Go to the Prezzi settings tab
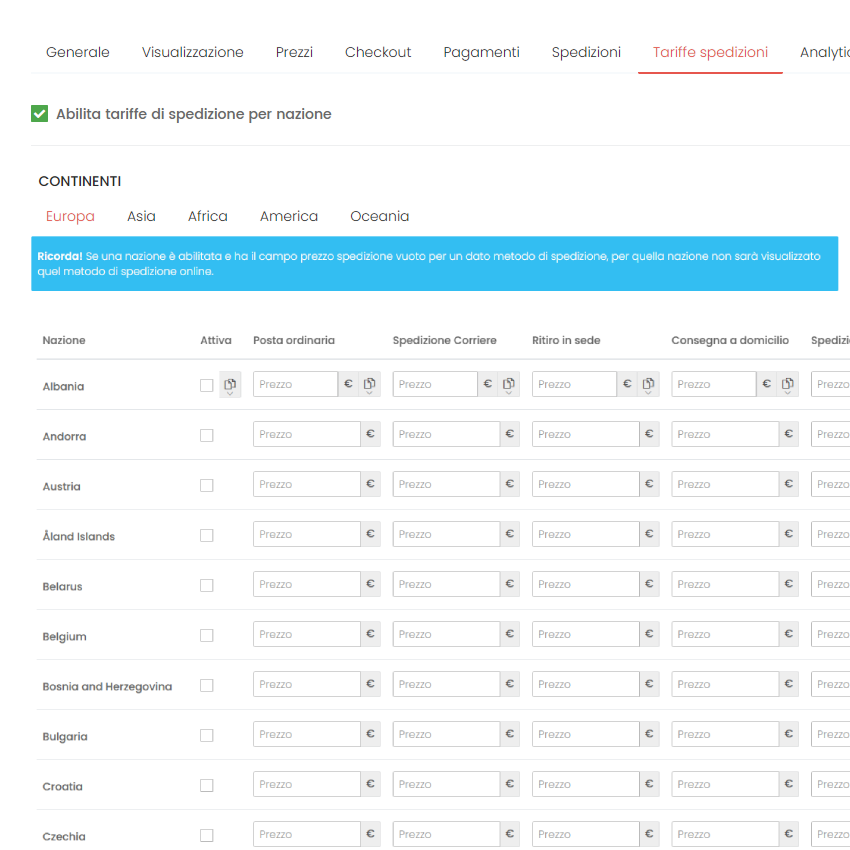Viewport: 850px width, 850px height. [294, 52]
